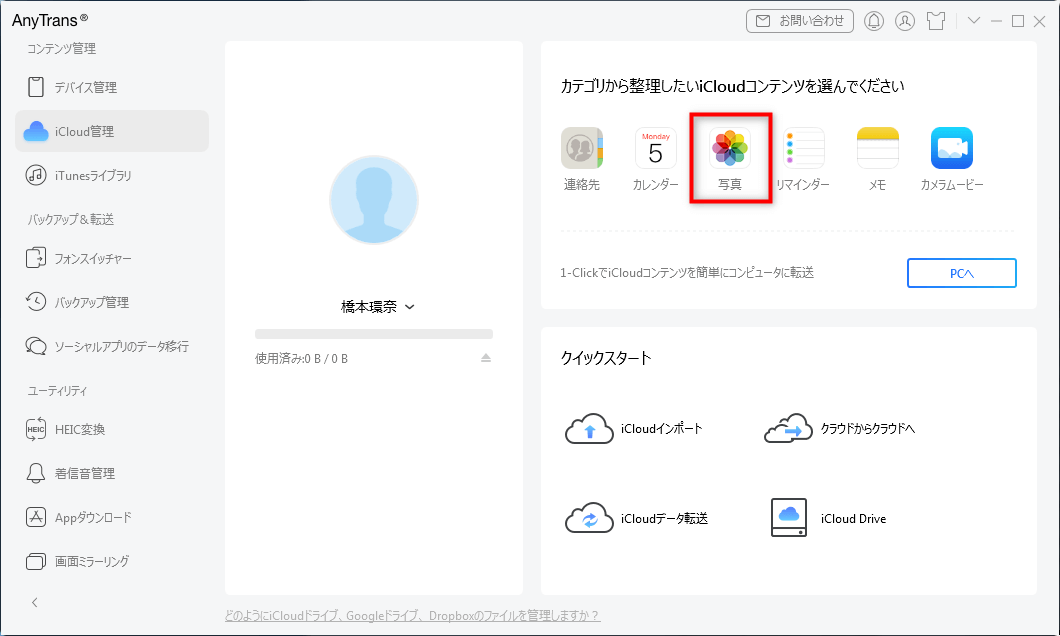The width and height of the screenshot is (1060, 636).
Task: Open the デバイス管理 sidebar item
Action: point(112,87)
